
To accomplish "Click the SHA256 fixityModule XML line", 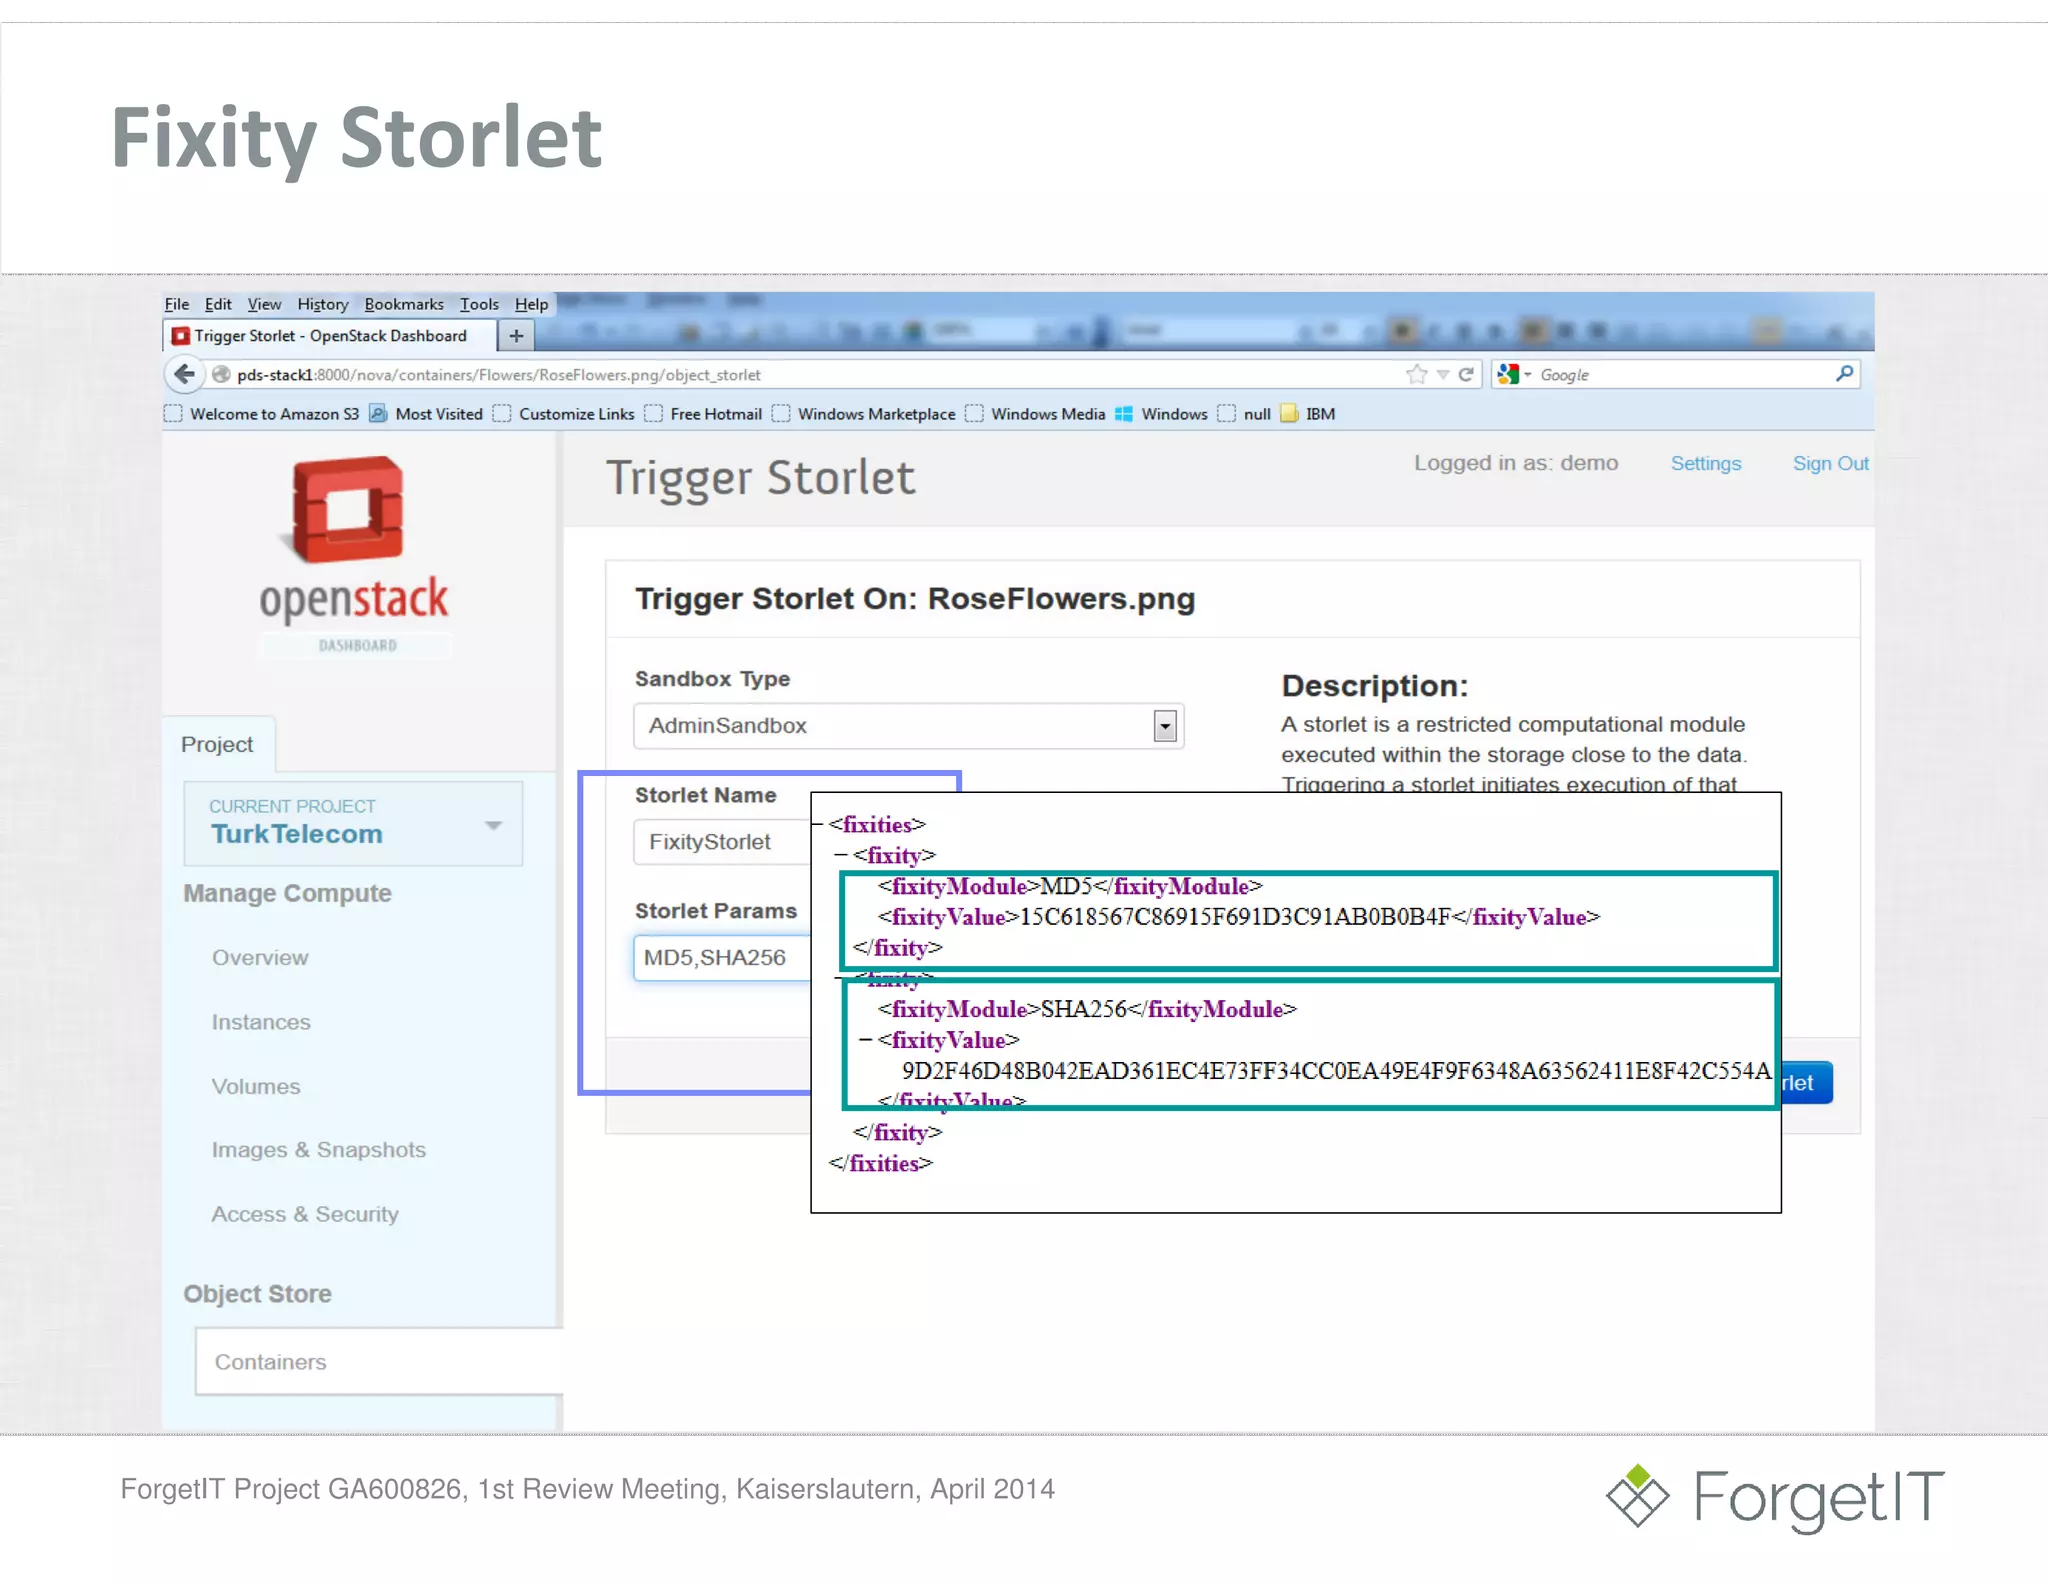I will point(1087,1010).
